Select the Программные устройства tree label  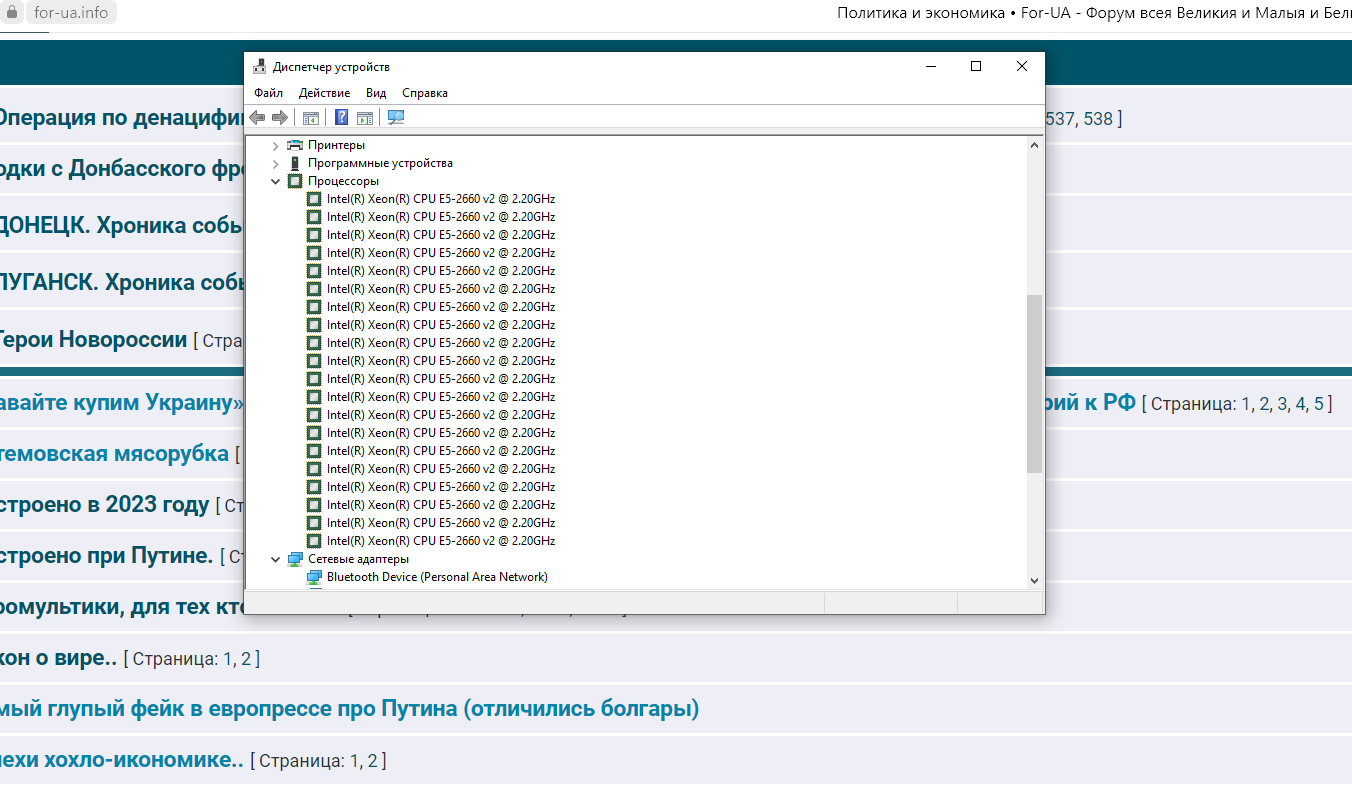(x=380, y=163)
